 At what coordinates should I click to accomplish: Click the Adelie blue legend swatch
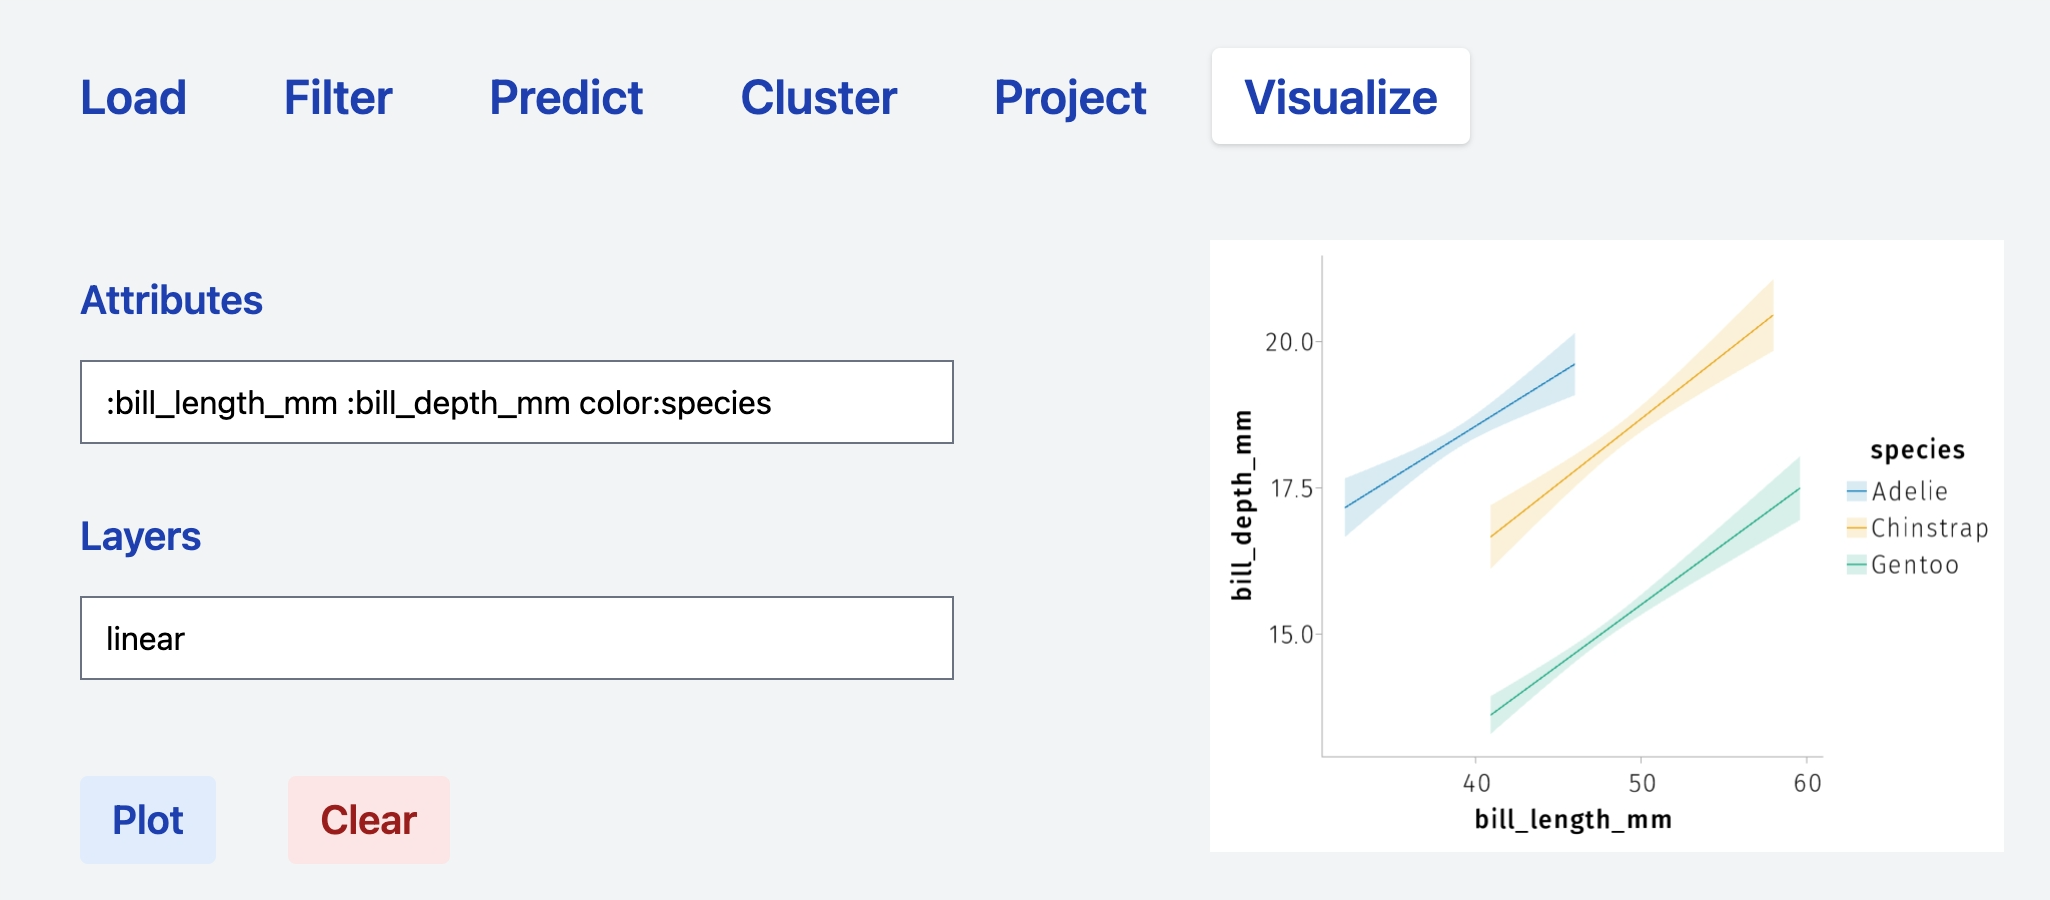1857,491
